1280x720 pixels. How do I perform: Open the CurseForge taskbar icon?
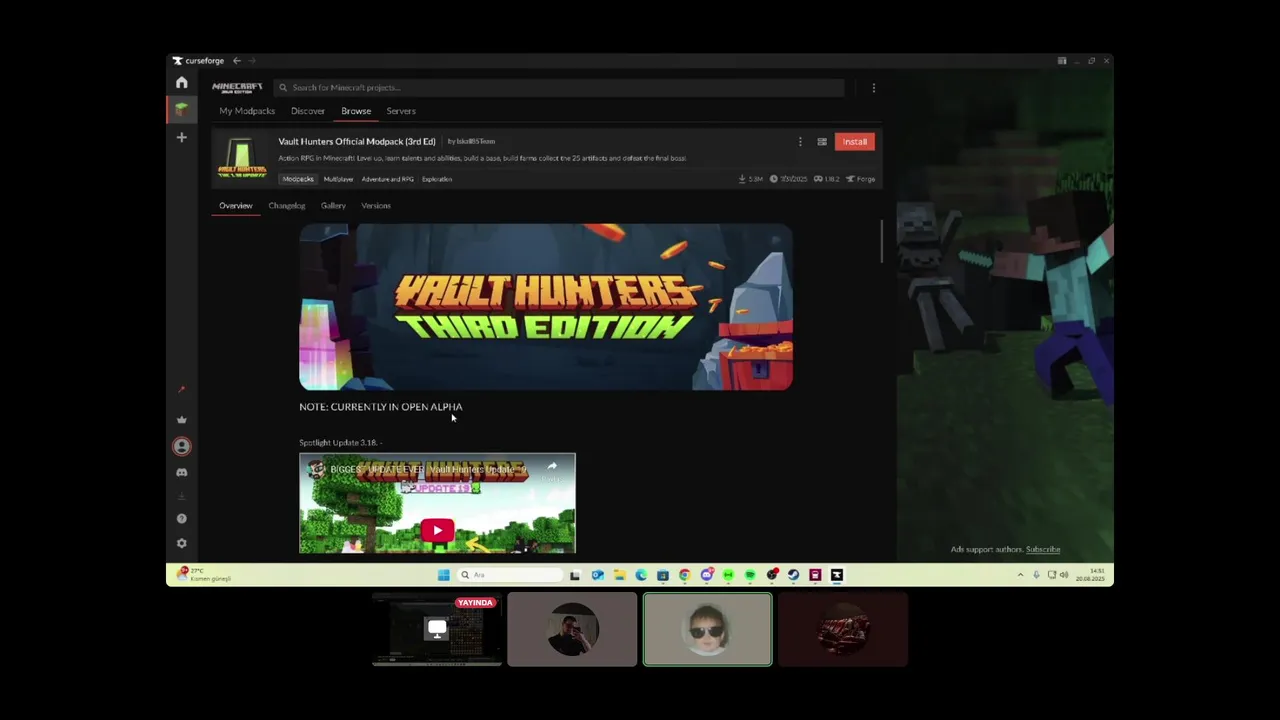tap(837, 575)
